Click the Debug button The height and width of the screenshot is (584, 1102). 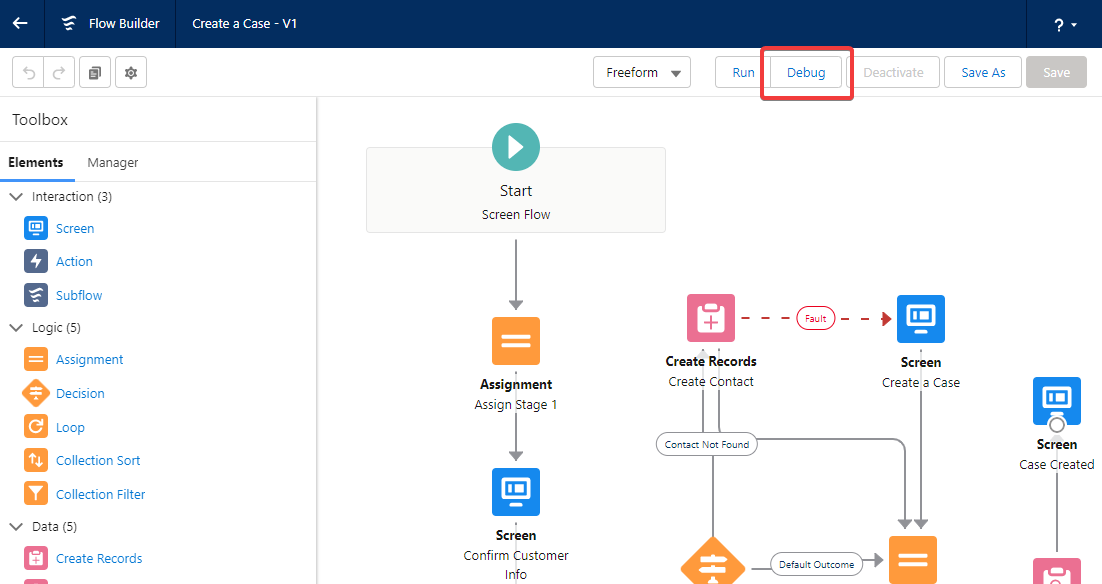[x=806, y=72]
